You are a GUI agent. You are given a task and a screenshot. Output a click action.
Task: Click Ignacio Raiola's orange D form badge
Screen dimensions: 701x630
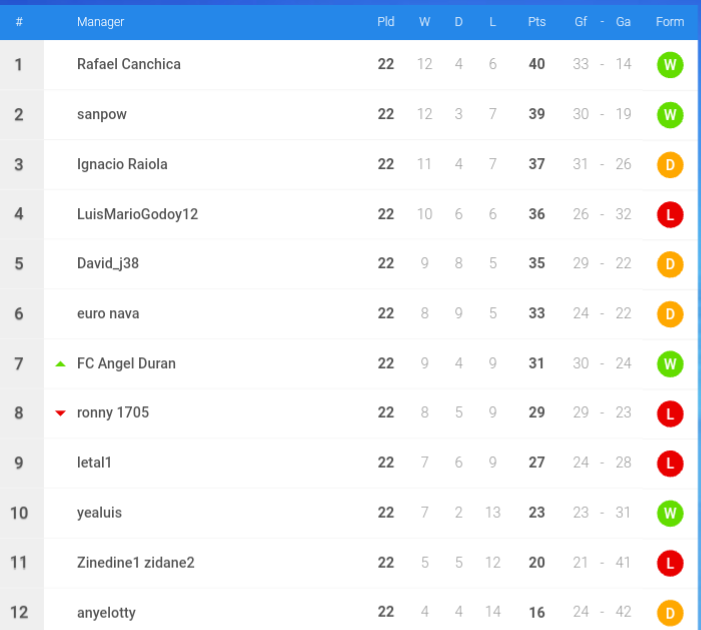click(670, 165)
